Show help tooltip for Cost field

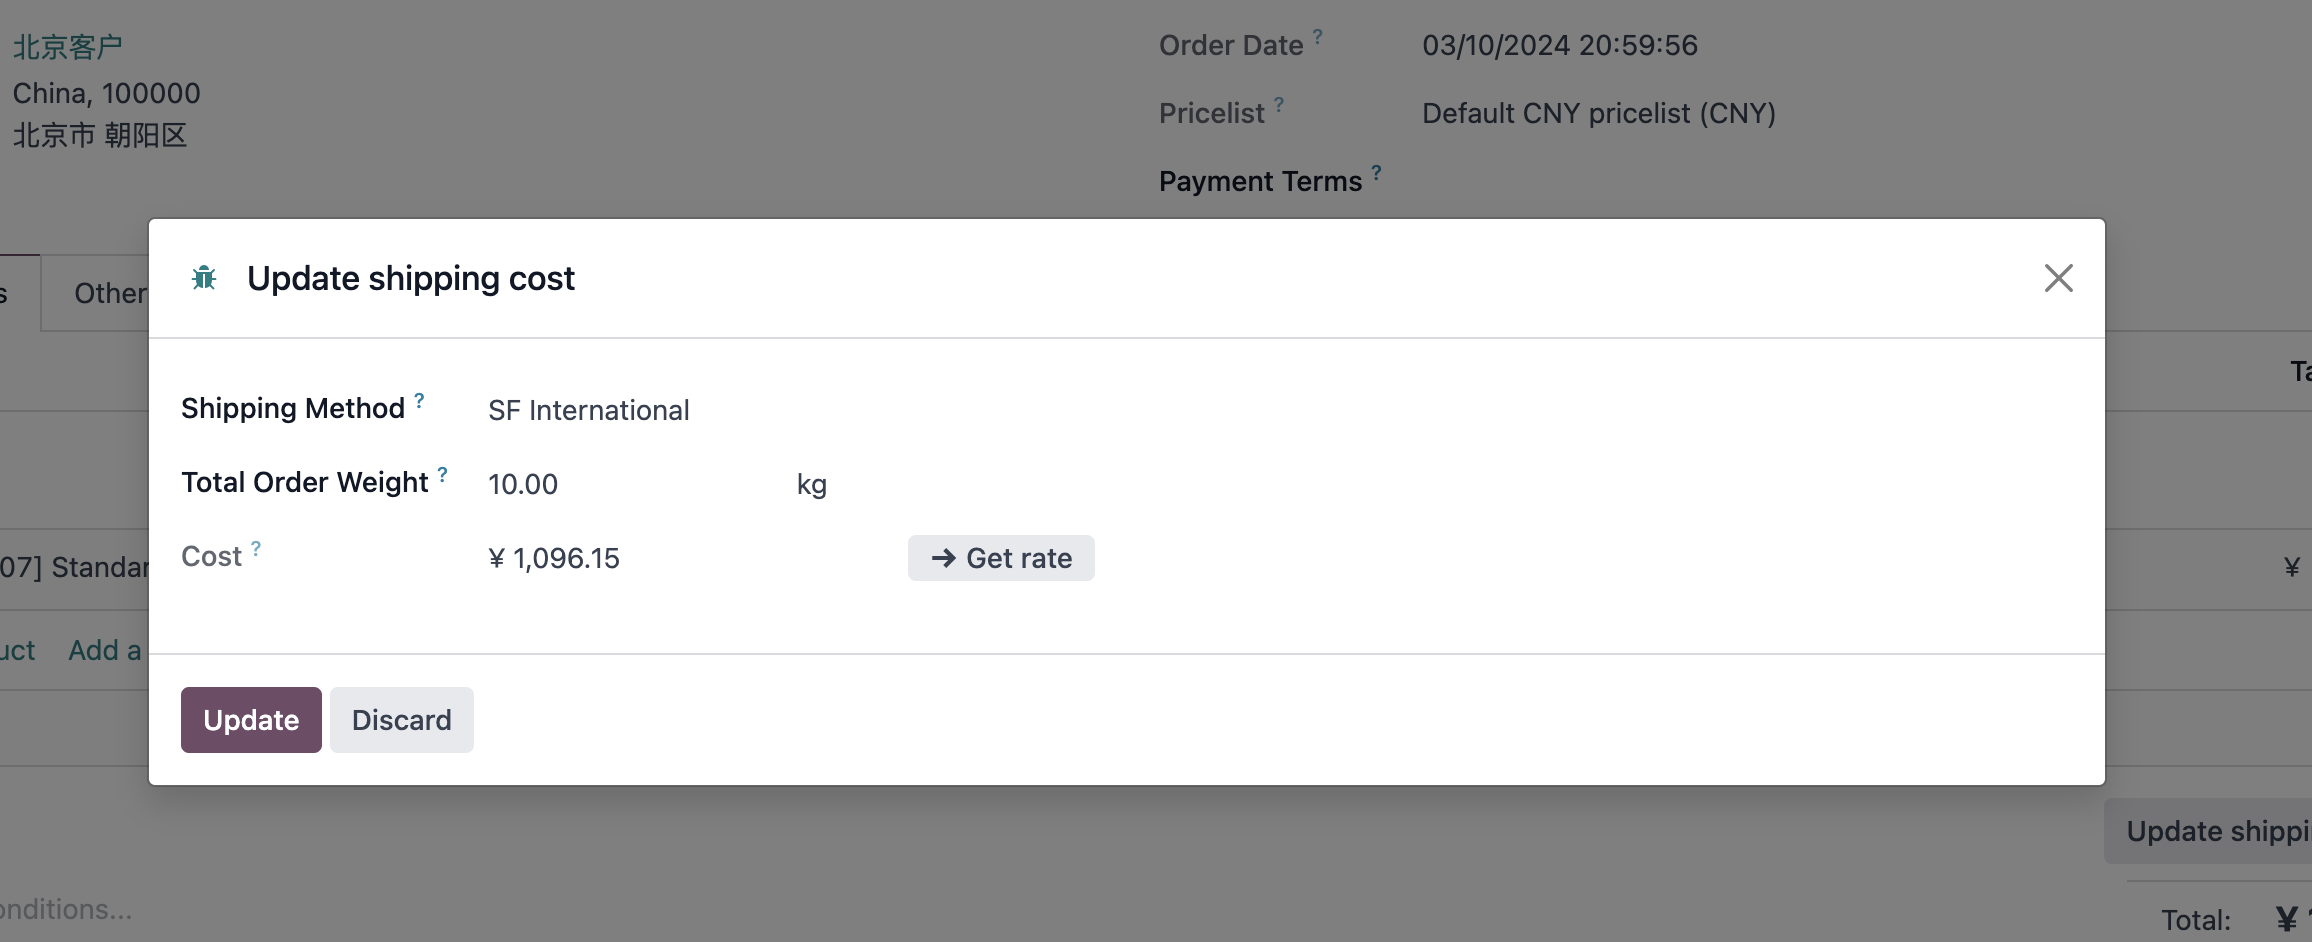tap(256, 548)
